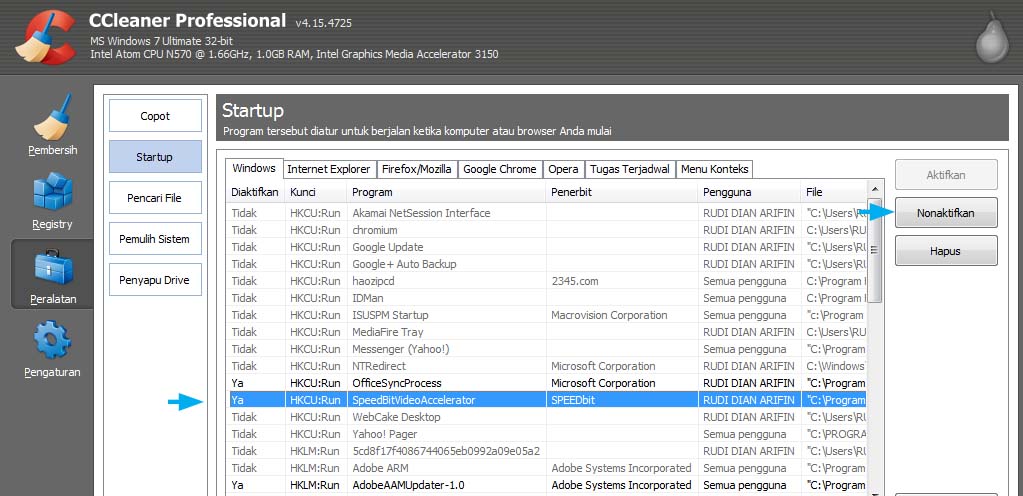1023x496 pixels.
Task: Select the NTRedirect entry
Action: [x=547, y=365]
